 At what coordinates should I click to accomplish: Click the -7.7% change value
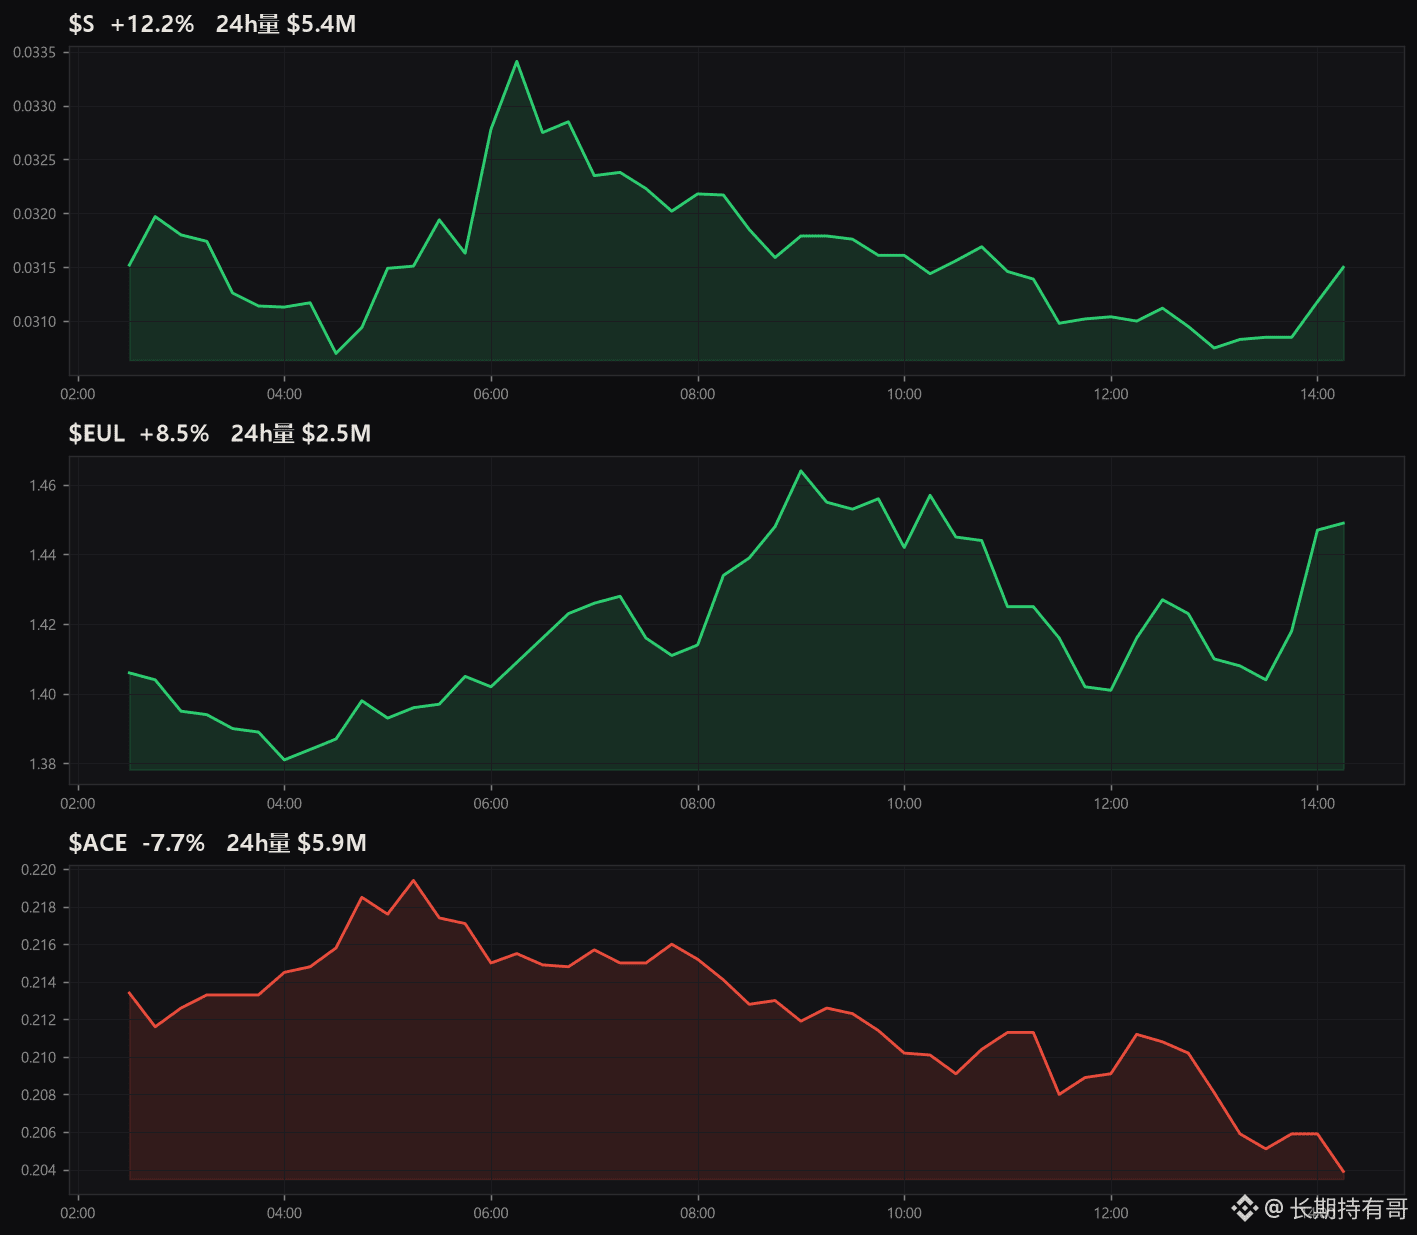(173, 843)
